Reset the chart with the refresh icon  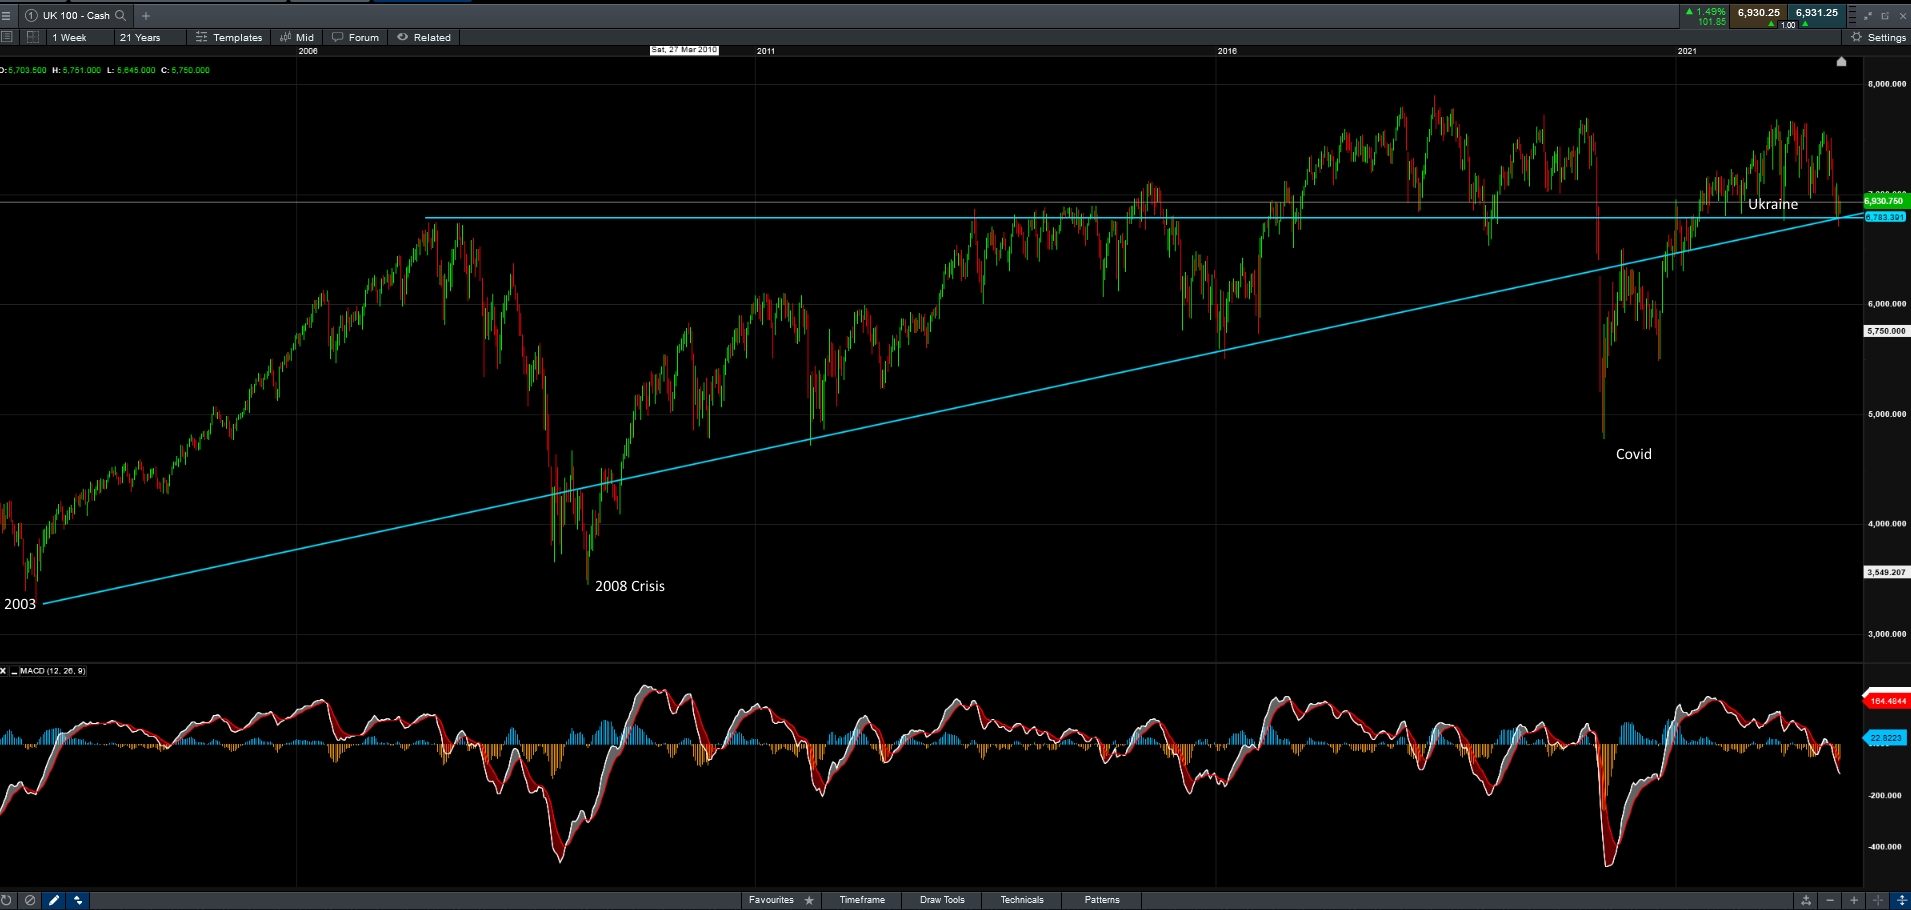[x=7, y=900]
